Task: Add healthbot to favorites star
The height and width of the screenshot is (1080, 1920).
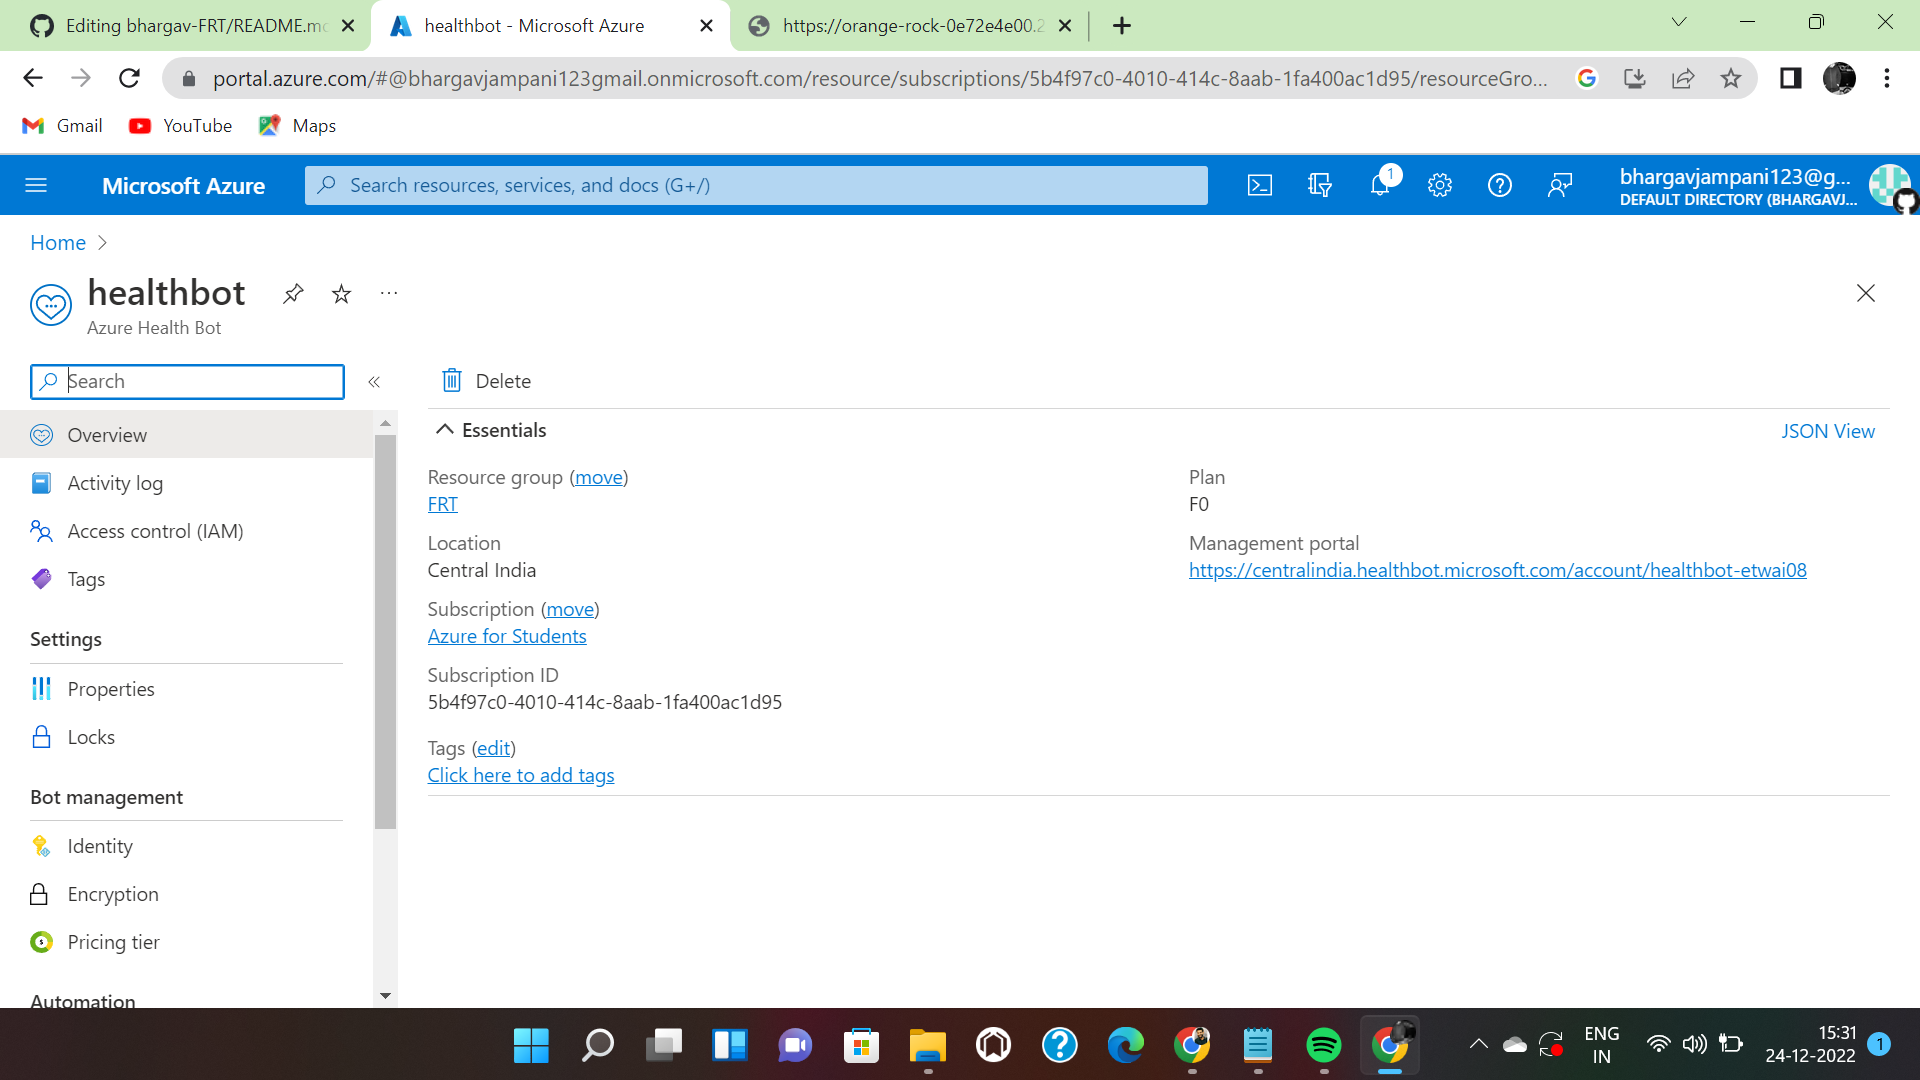Action: pos(341,294)
